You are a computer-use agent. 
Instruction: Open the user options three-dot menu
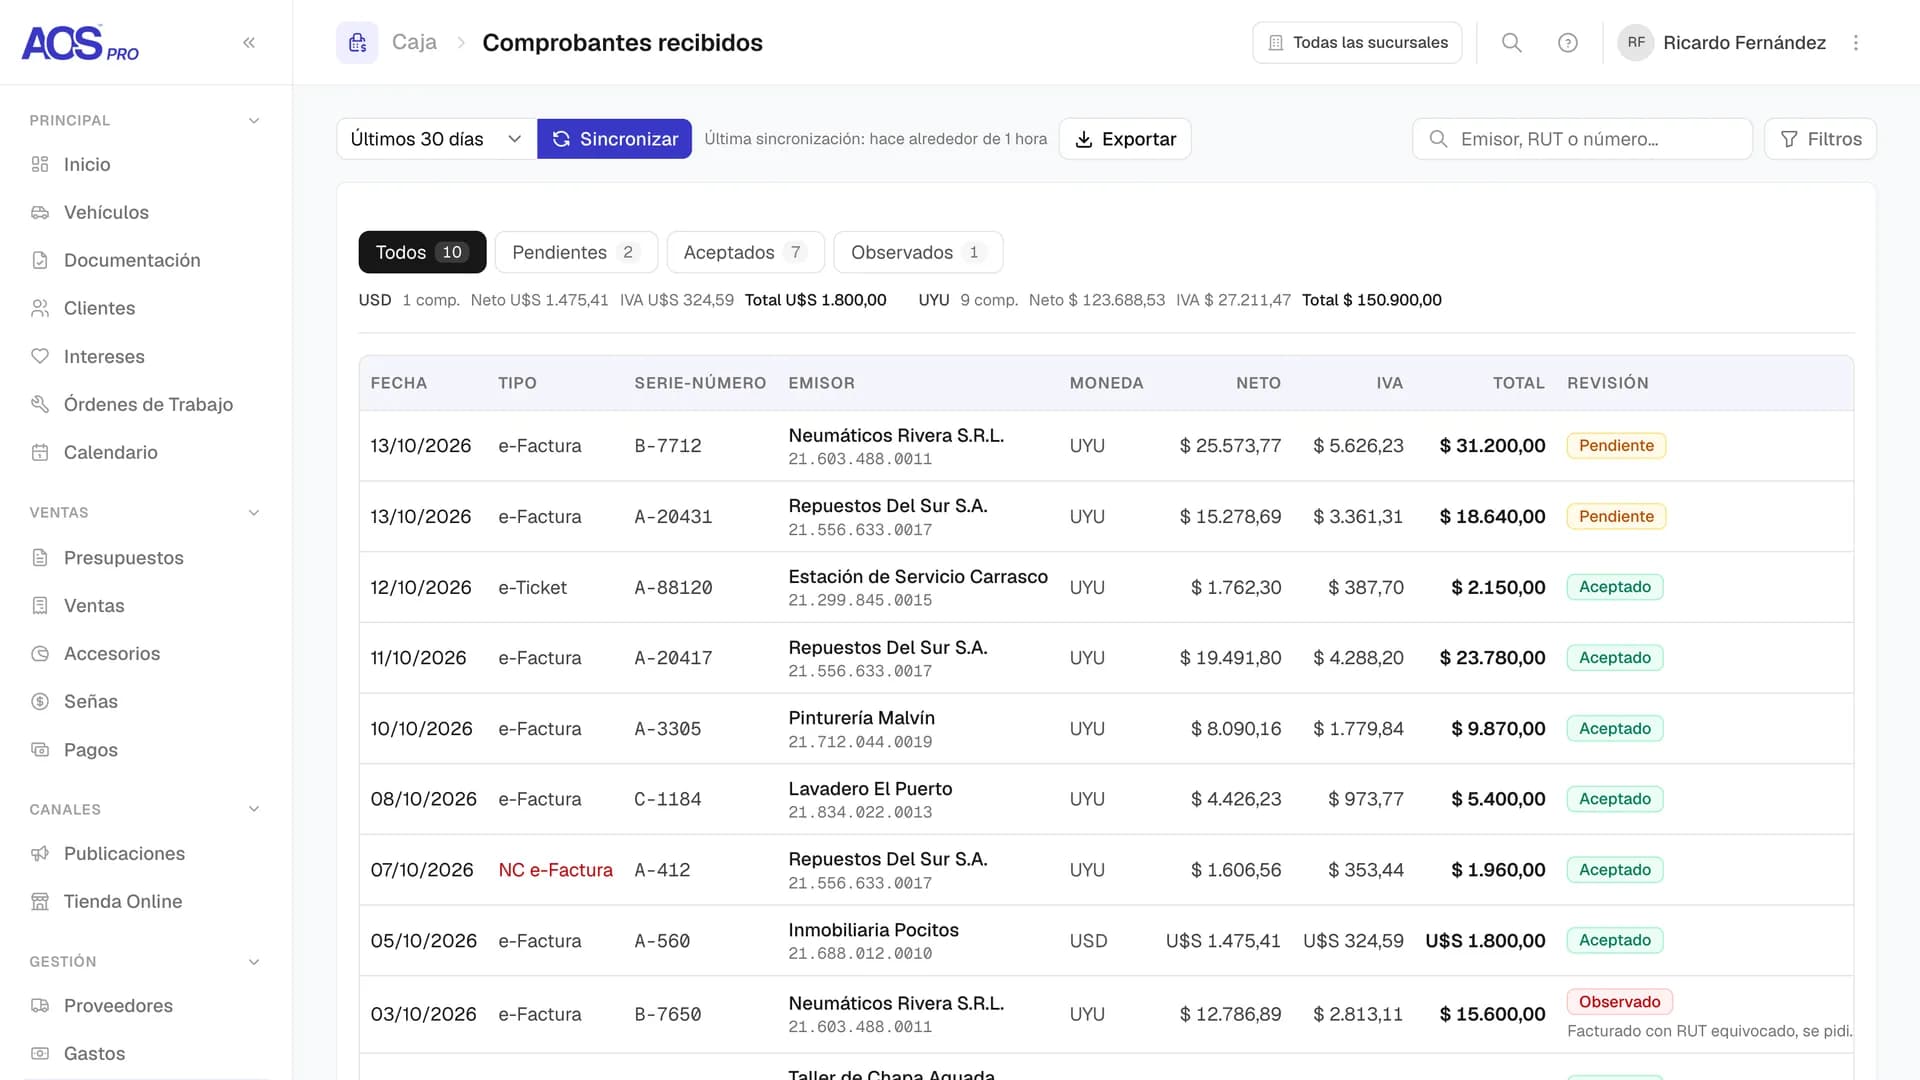(1856, 42)
